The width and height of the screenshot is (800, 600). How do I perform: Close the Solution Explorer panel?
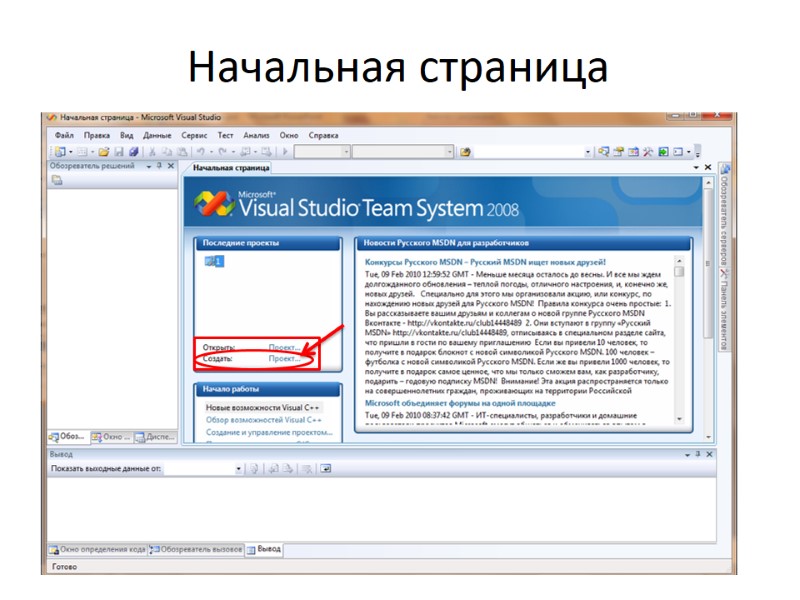point(171,166)
